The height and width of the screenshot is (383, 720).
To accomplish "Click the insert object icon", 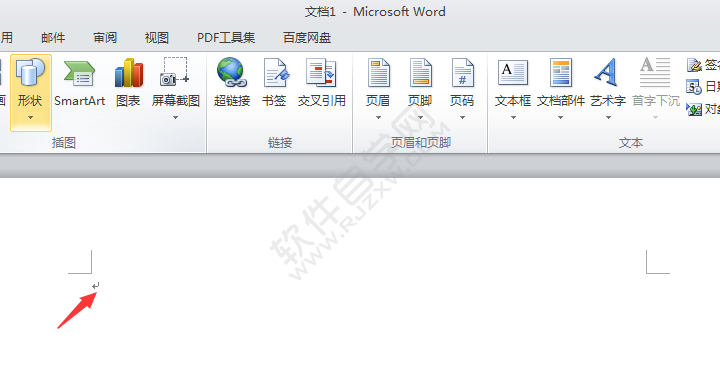I will [694, 109].
